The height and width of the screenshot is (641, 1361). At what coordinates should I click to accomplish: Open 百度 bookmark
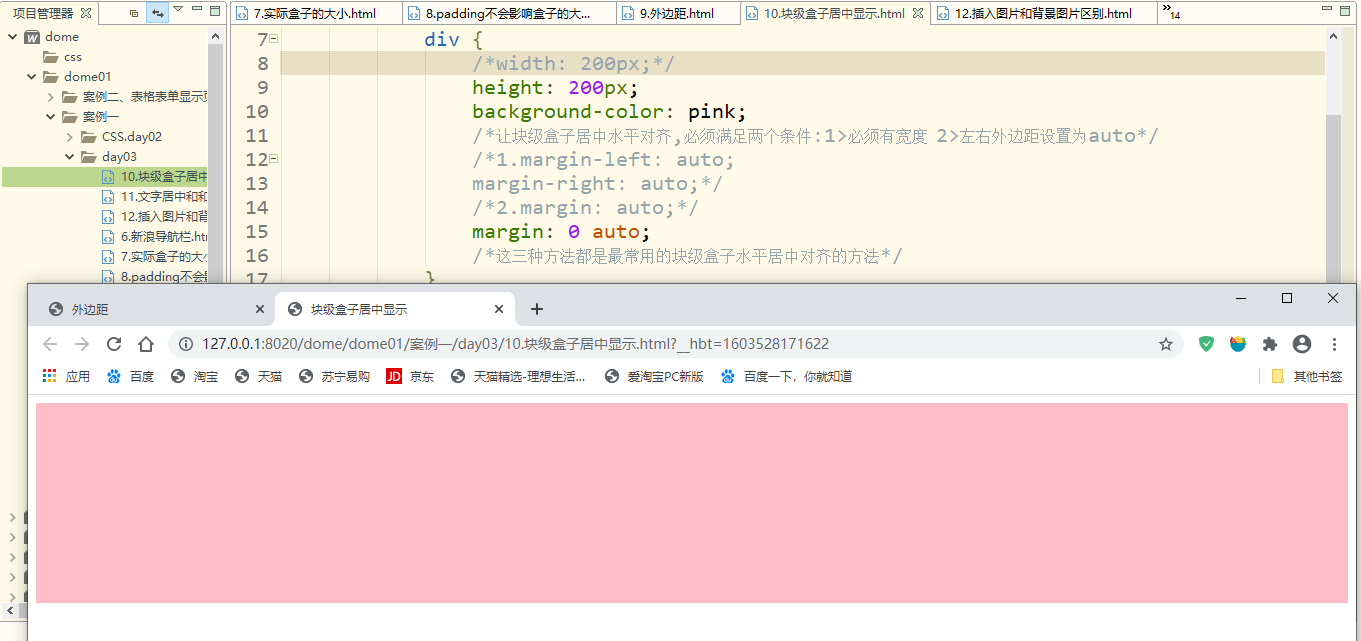tap(131, 376)
